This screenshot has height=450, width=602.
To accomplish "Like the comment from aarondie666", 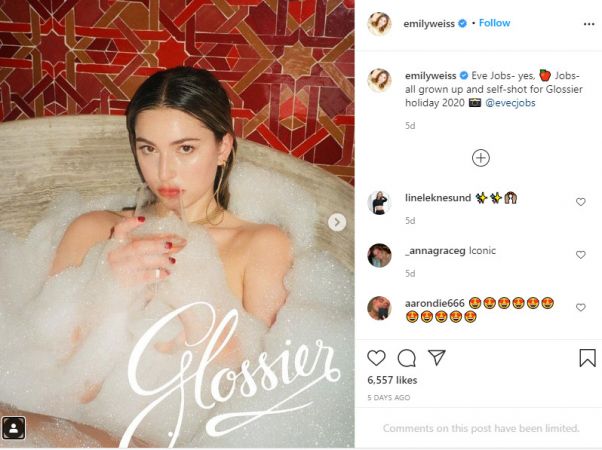I will click(580, 307).
